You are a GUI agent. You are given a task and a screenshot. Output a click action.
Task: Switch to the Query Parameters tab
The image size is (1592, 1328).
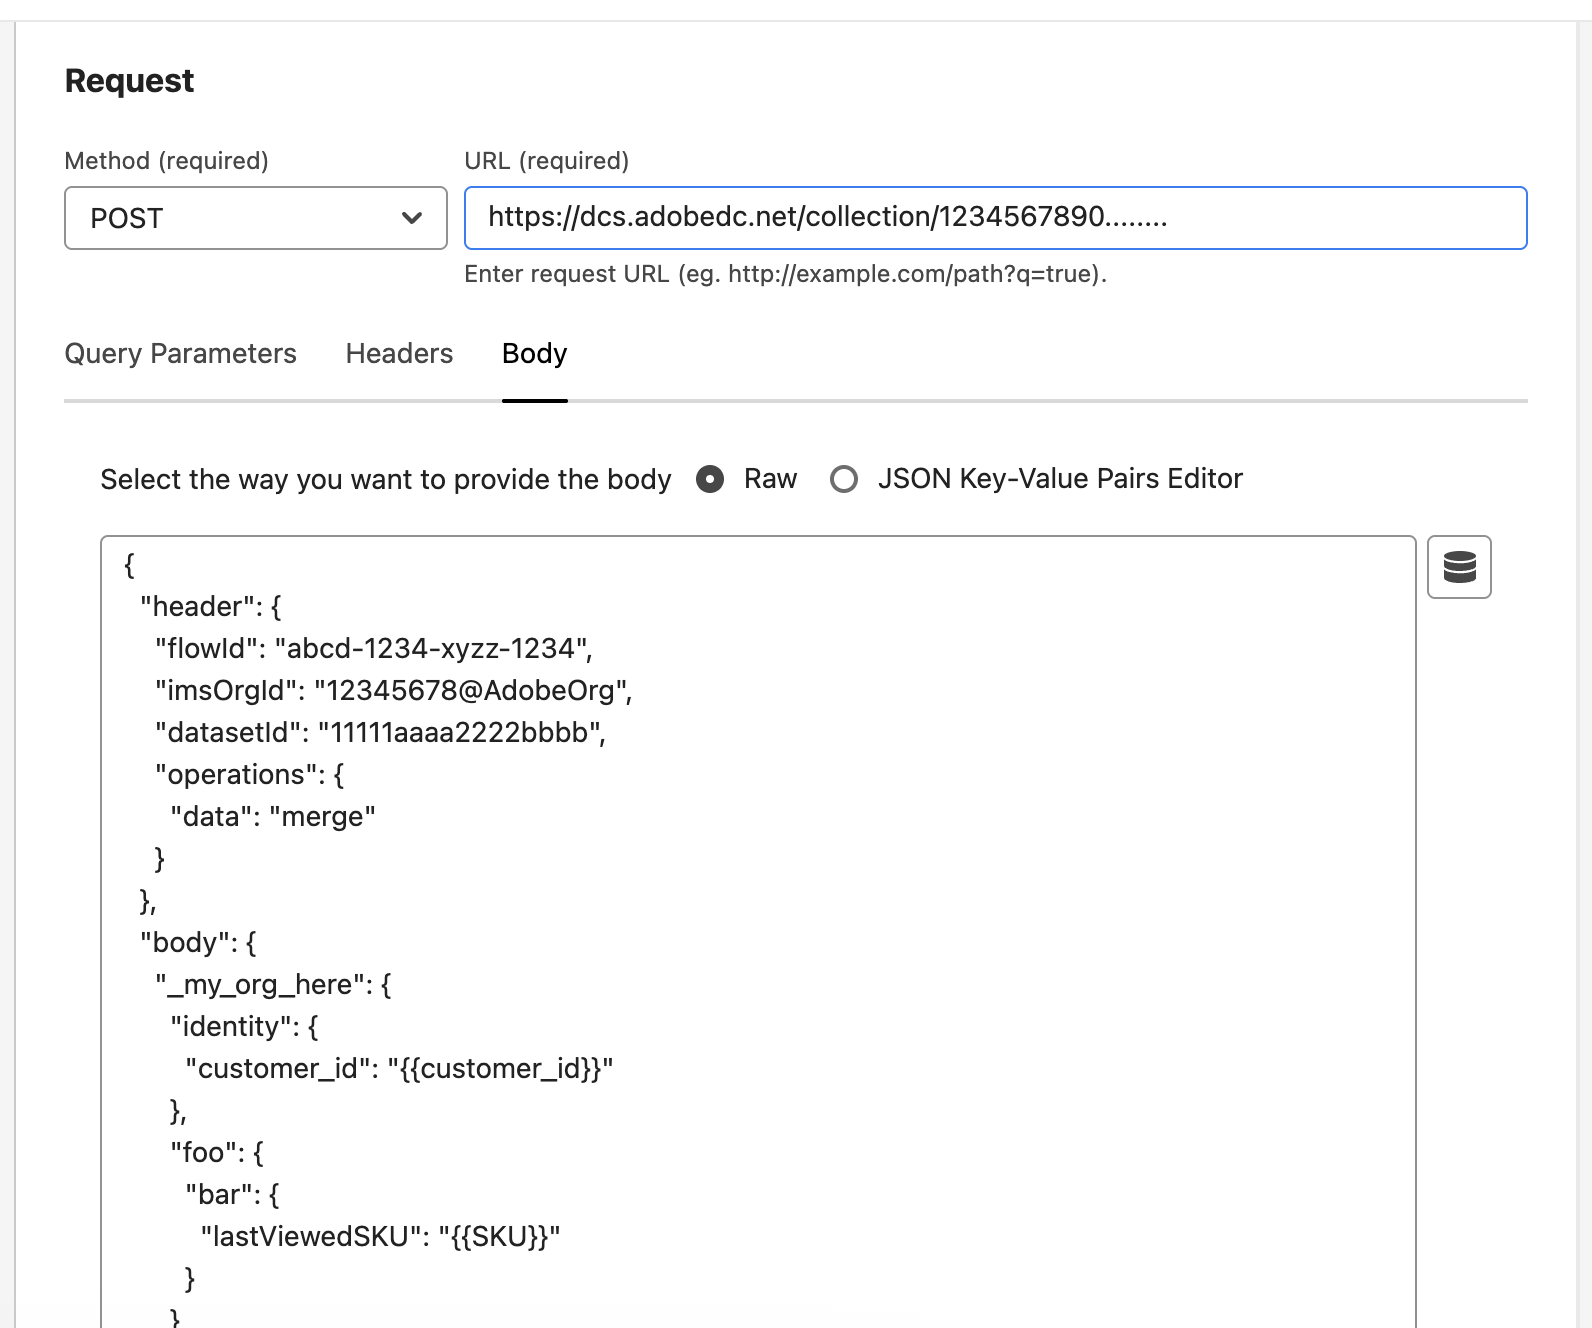pos(180,354)
